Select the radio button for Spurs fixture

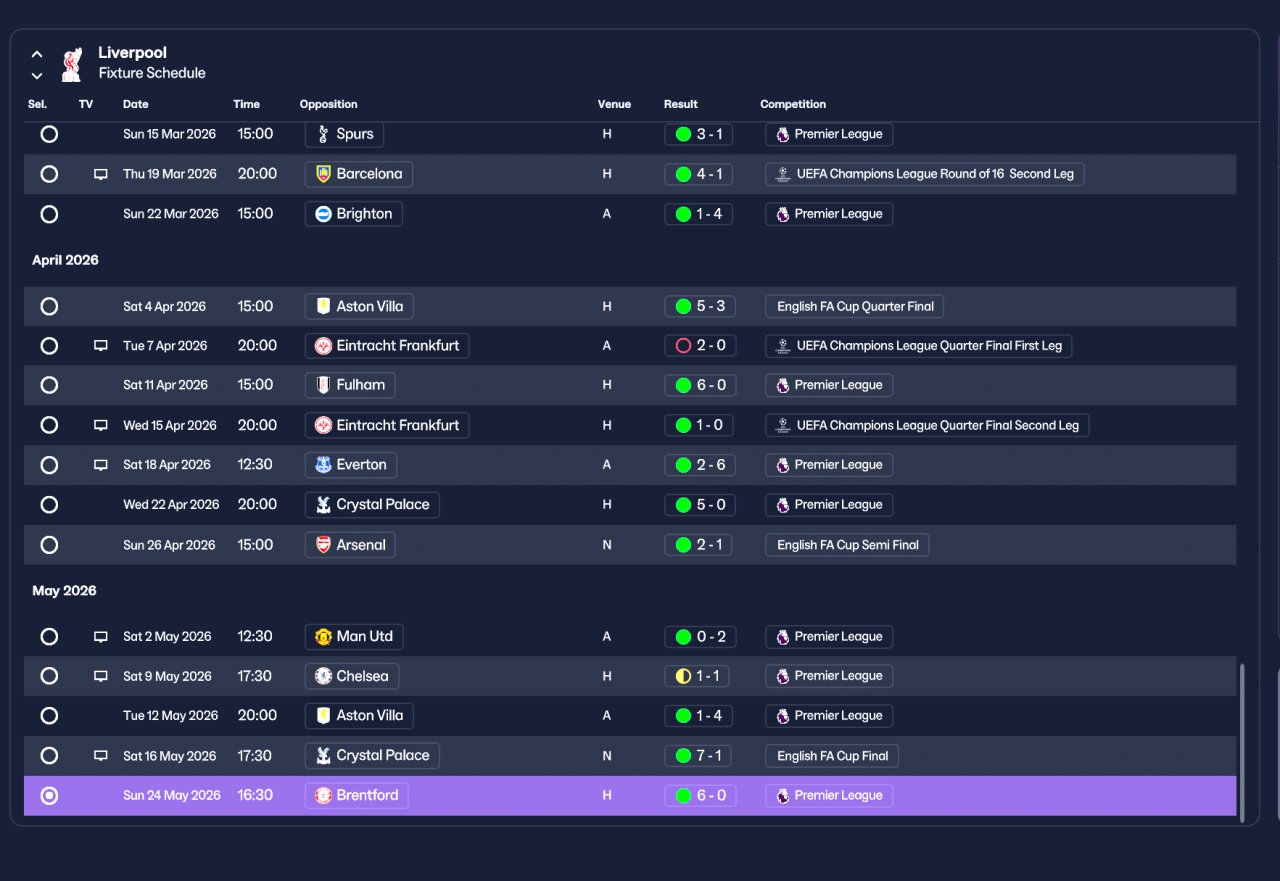coord(49,134)
